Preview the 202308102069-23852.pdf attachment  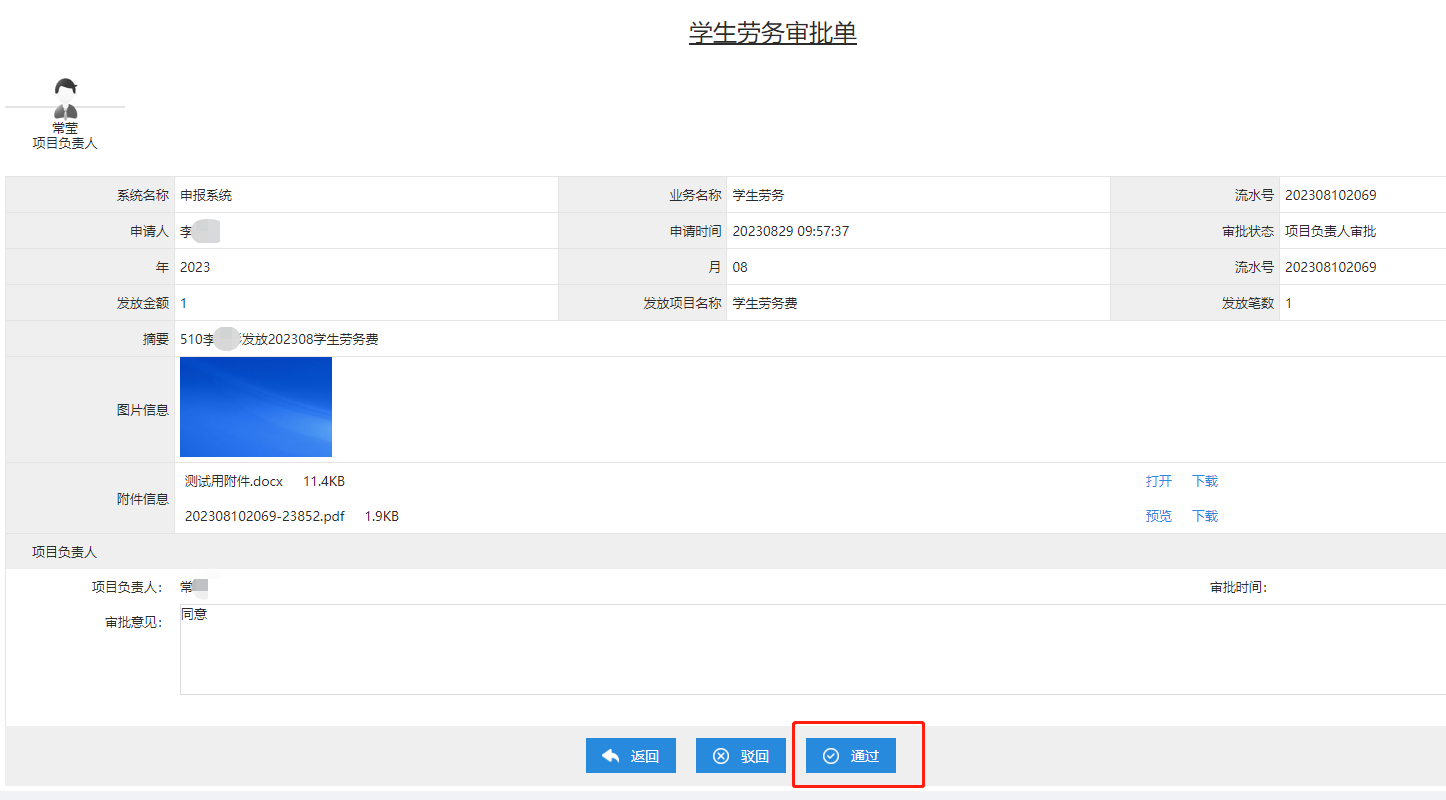click(x=1158, y=516)
